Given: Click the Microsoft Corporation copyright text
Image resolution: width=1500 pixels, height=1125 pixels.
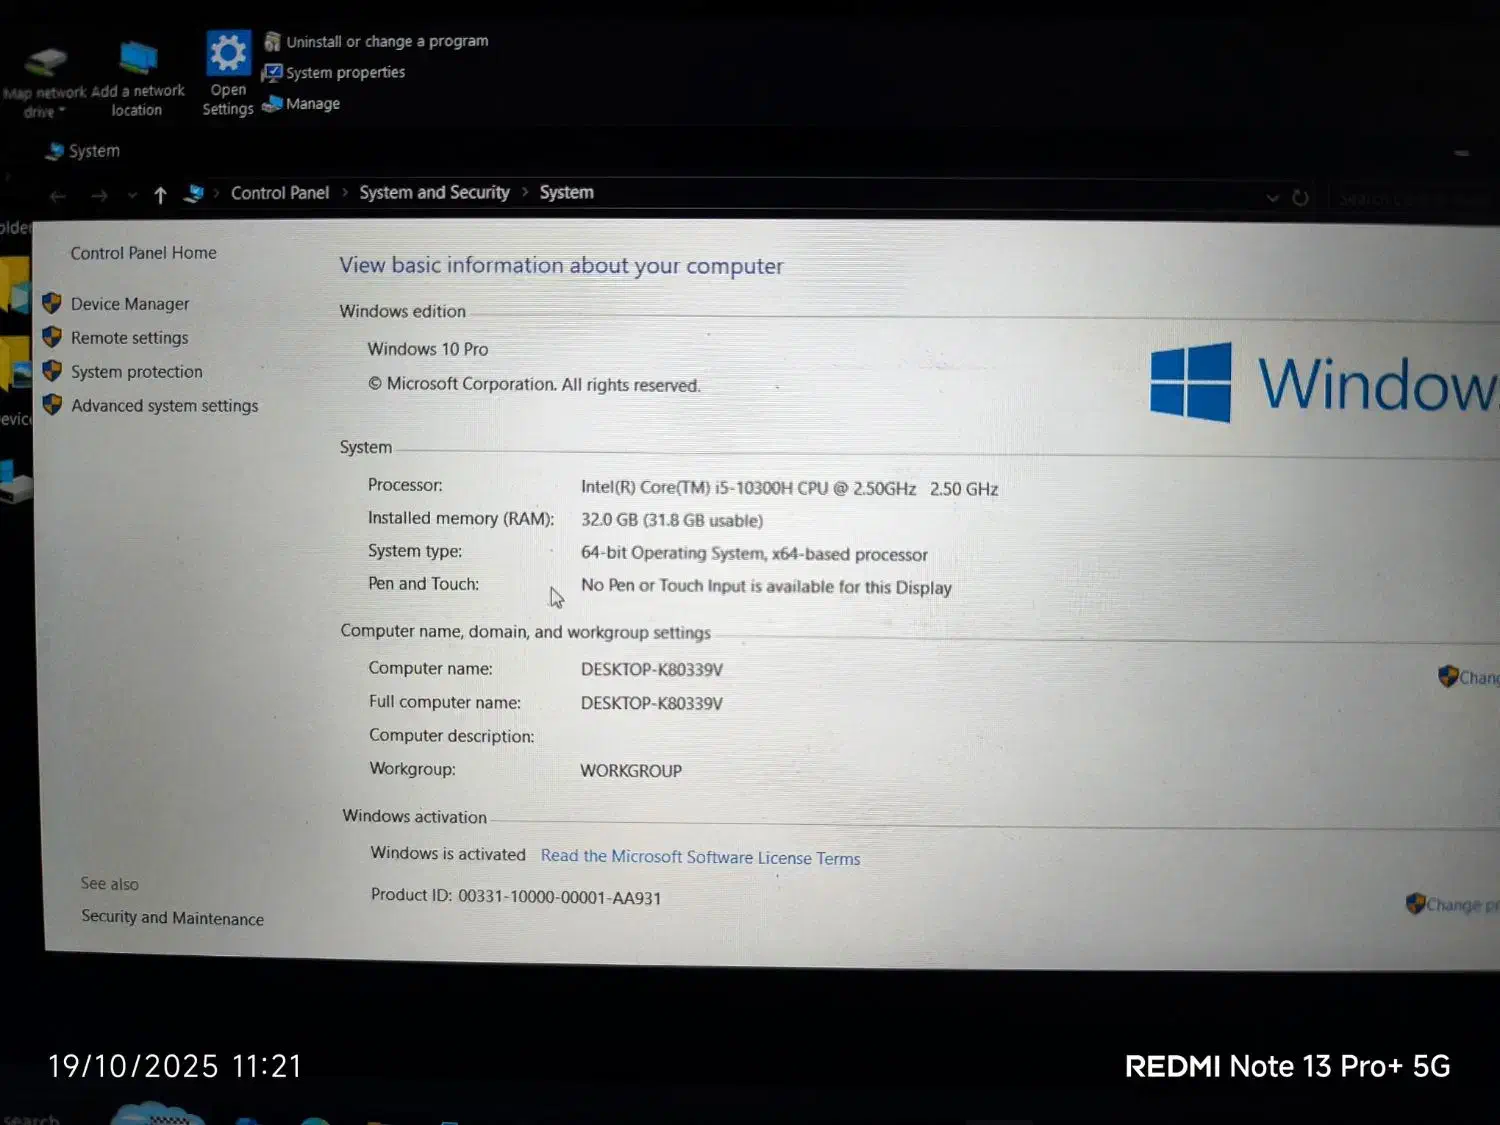Looking at the screenshot, I should [534, 384].
